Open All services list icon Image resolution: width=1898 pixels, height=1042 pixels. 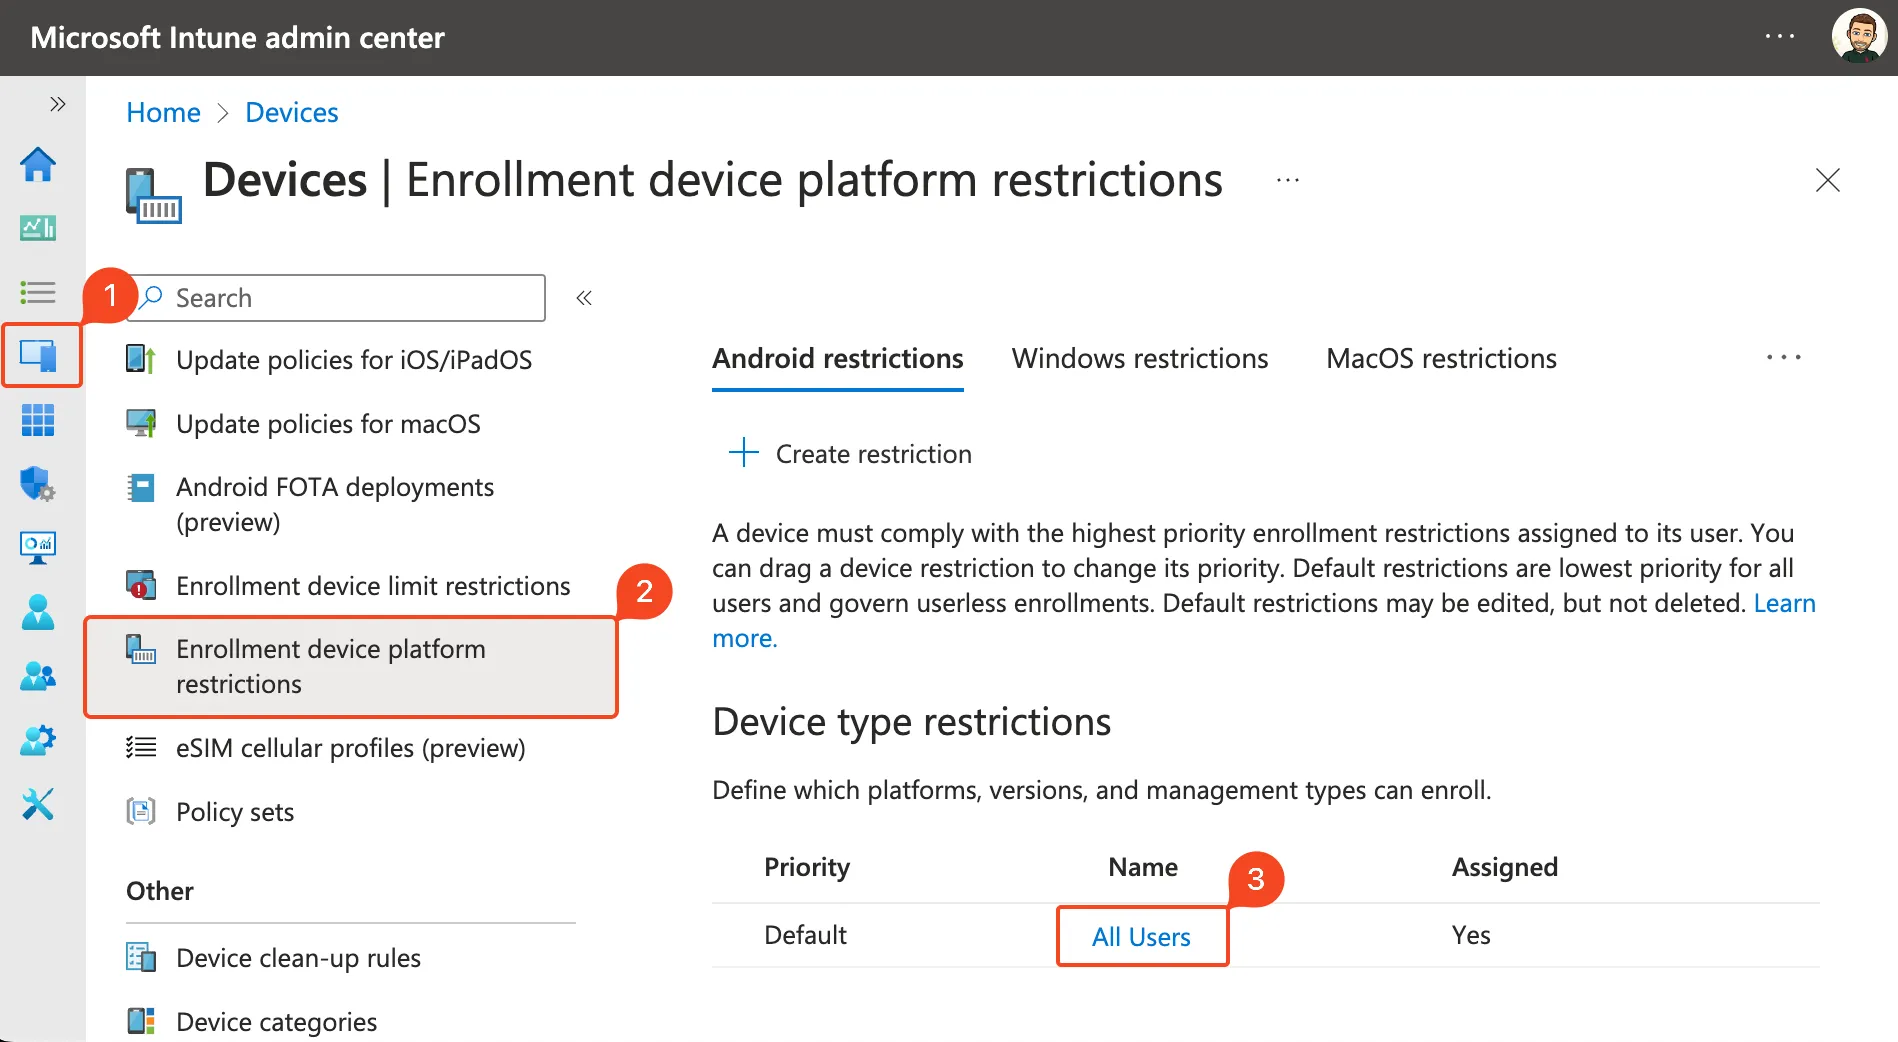coord(38,292)
